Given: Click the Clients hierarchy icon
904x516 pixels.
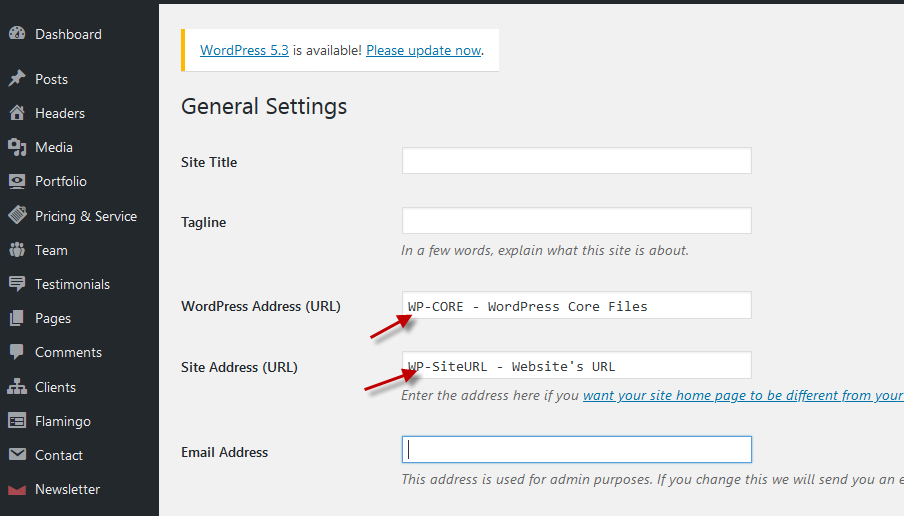Looking at the screenshot, I should click(x=17, y=386).
